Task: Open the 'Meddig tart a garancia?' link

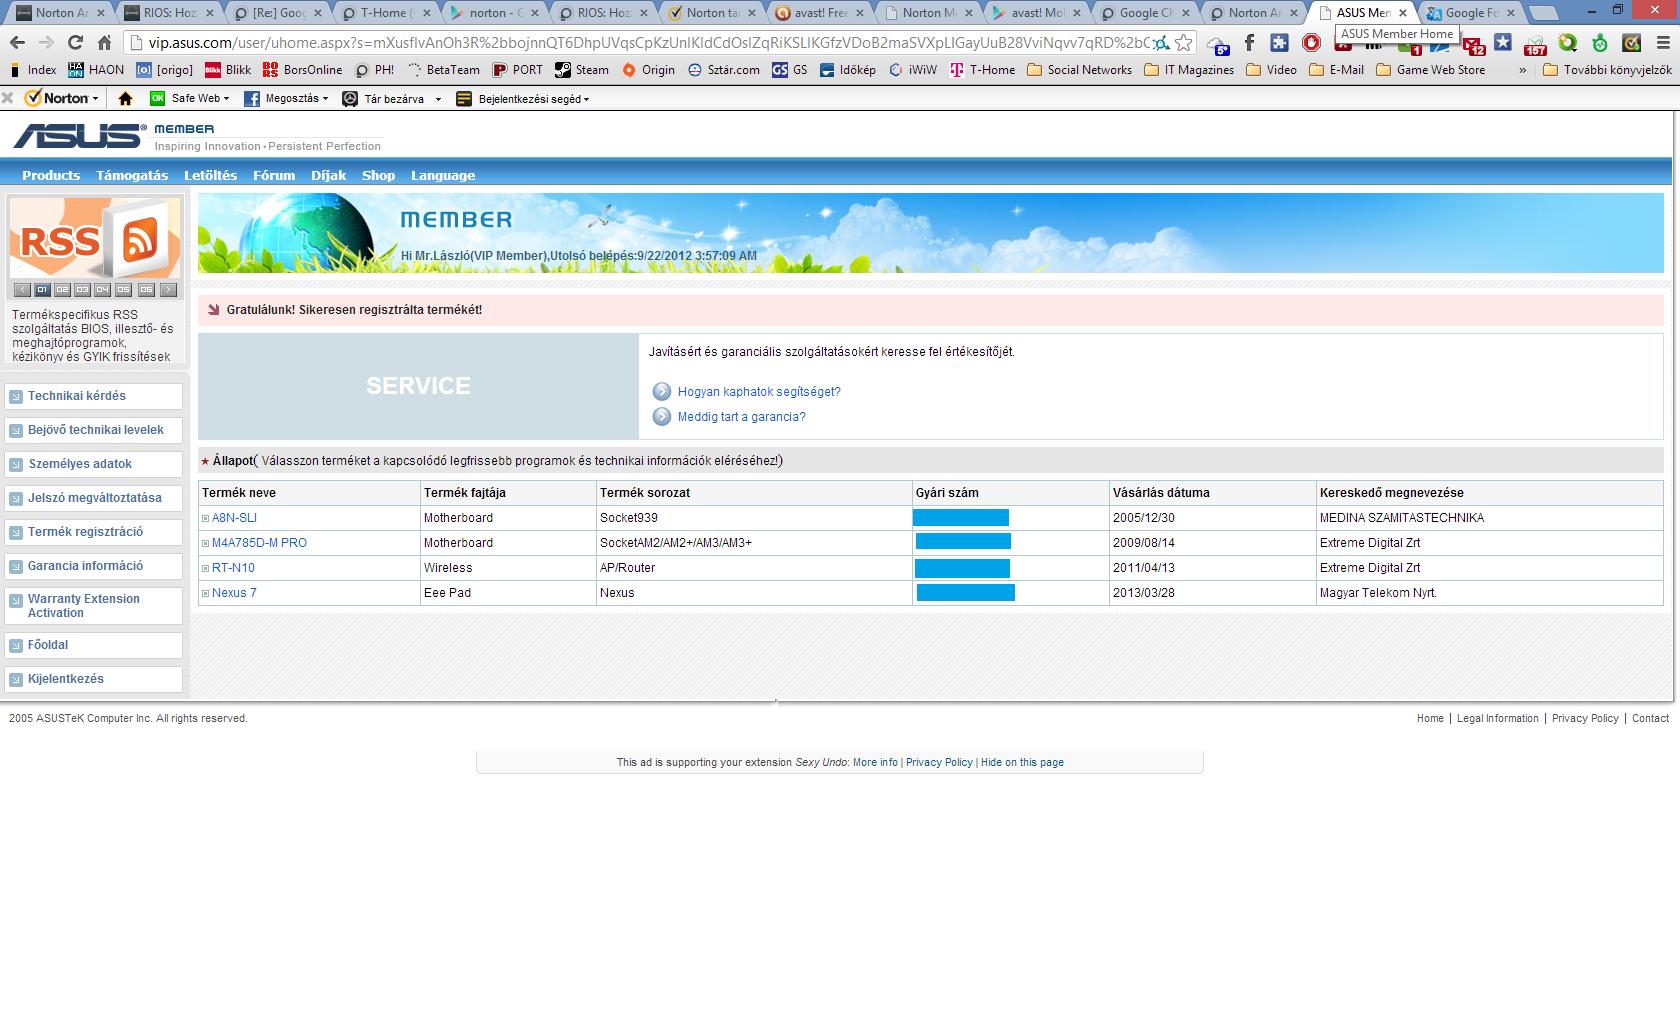Action: coord(741,417)
